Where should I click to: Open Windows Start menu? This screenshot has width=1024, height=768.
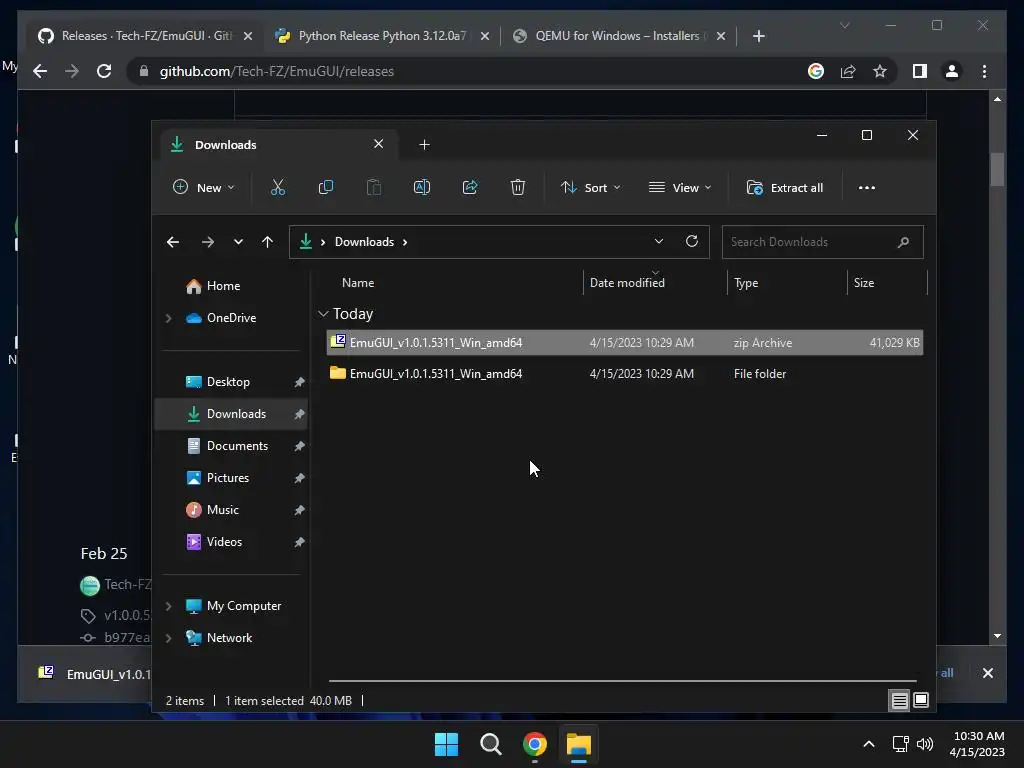click(x=447, y=744)
